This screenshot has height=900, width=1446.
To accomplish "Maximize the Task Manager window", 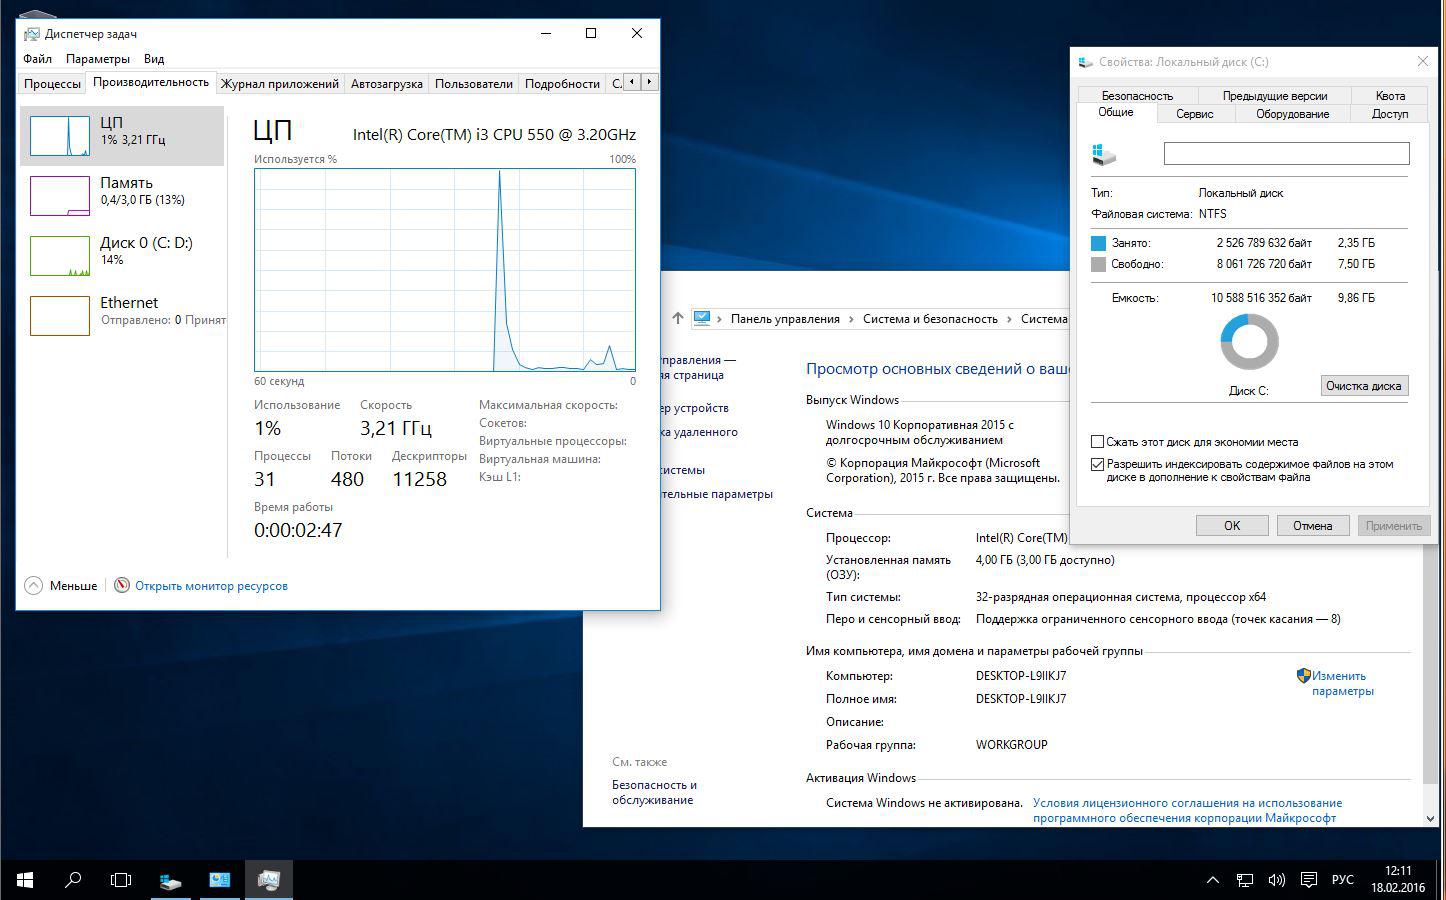I will [591, 33].
